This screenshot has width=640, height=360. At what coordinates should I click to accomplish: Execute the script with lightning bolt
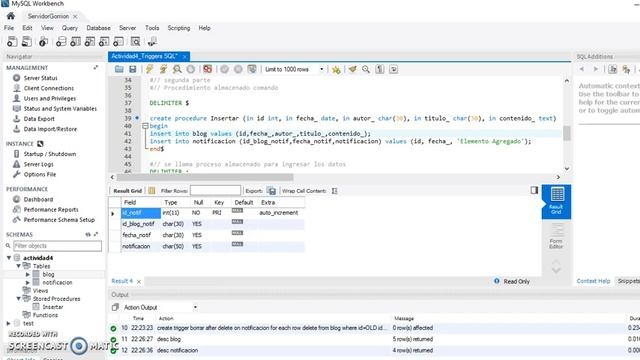point(149,69)
